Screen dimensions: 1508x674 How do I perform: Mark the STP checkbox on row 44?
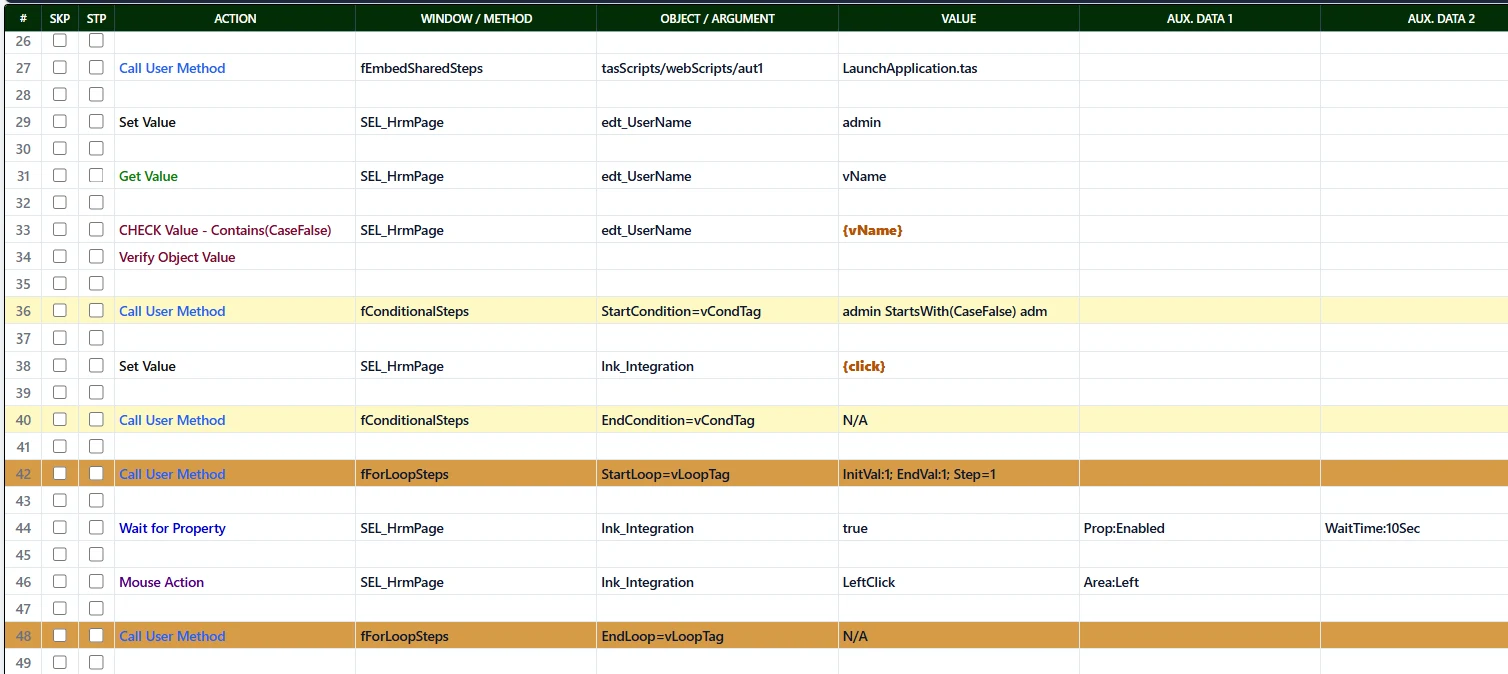(96, 528)
